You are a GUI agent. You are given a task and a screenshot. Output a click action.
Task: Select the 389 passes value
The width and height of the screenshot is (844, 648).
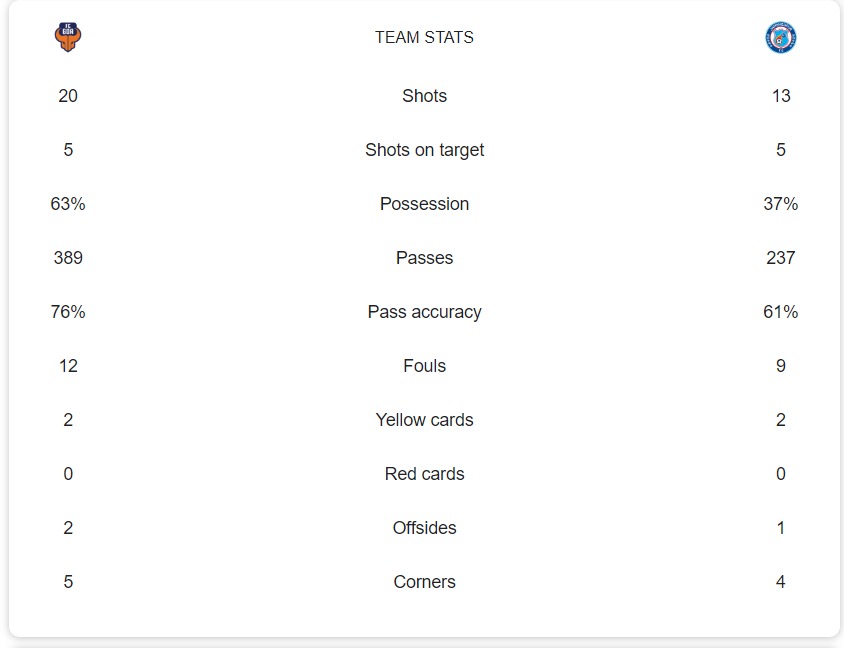coord(68,258)
